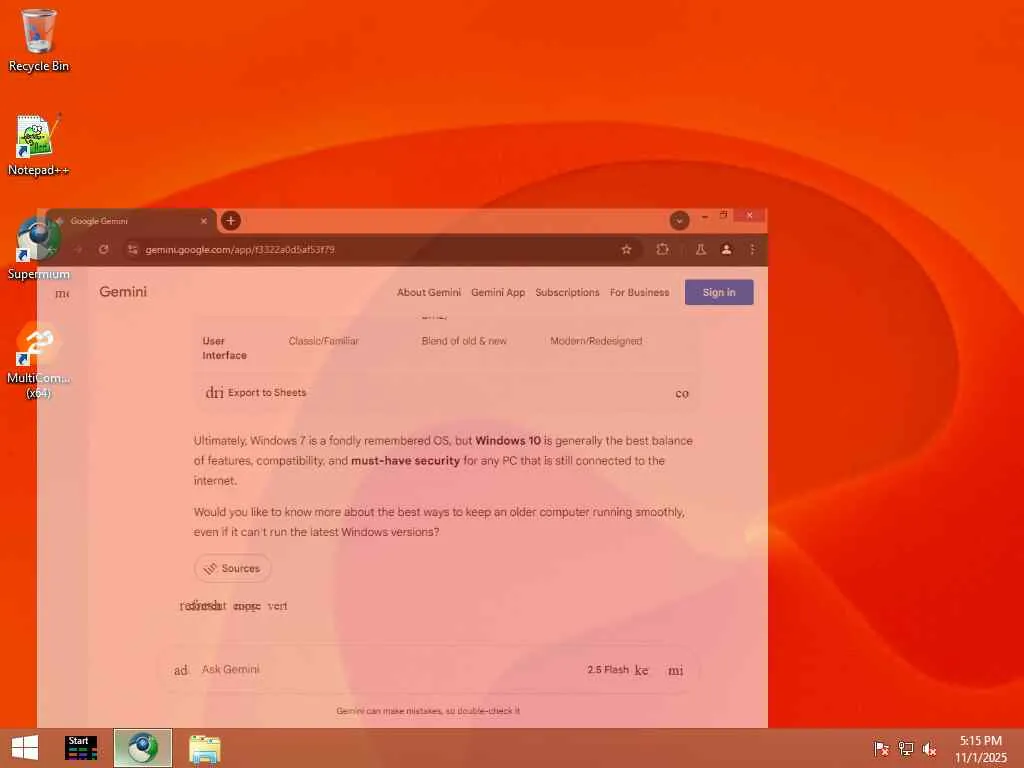Click the address bar URL
This screenshot has width=1024, height=768.
click(240, 249)
